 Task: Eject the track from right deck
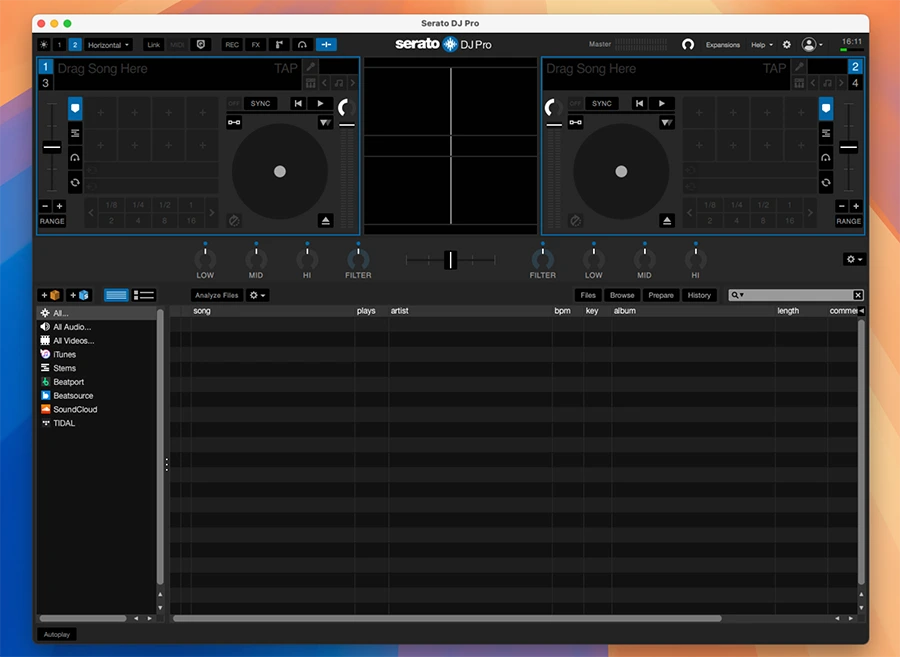667,220
